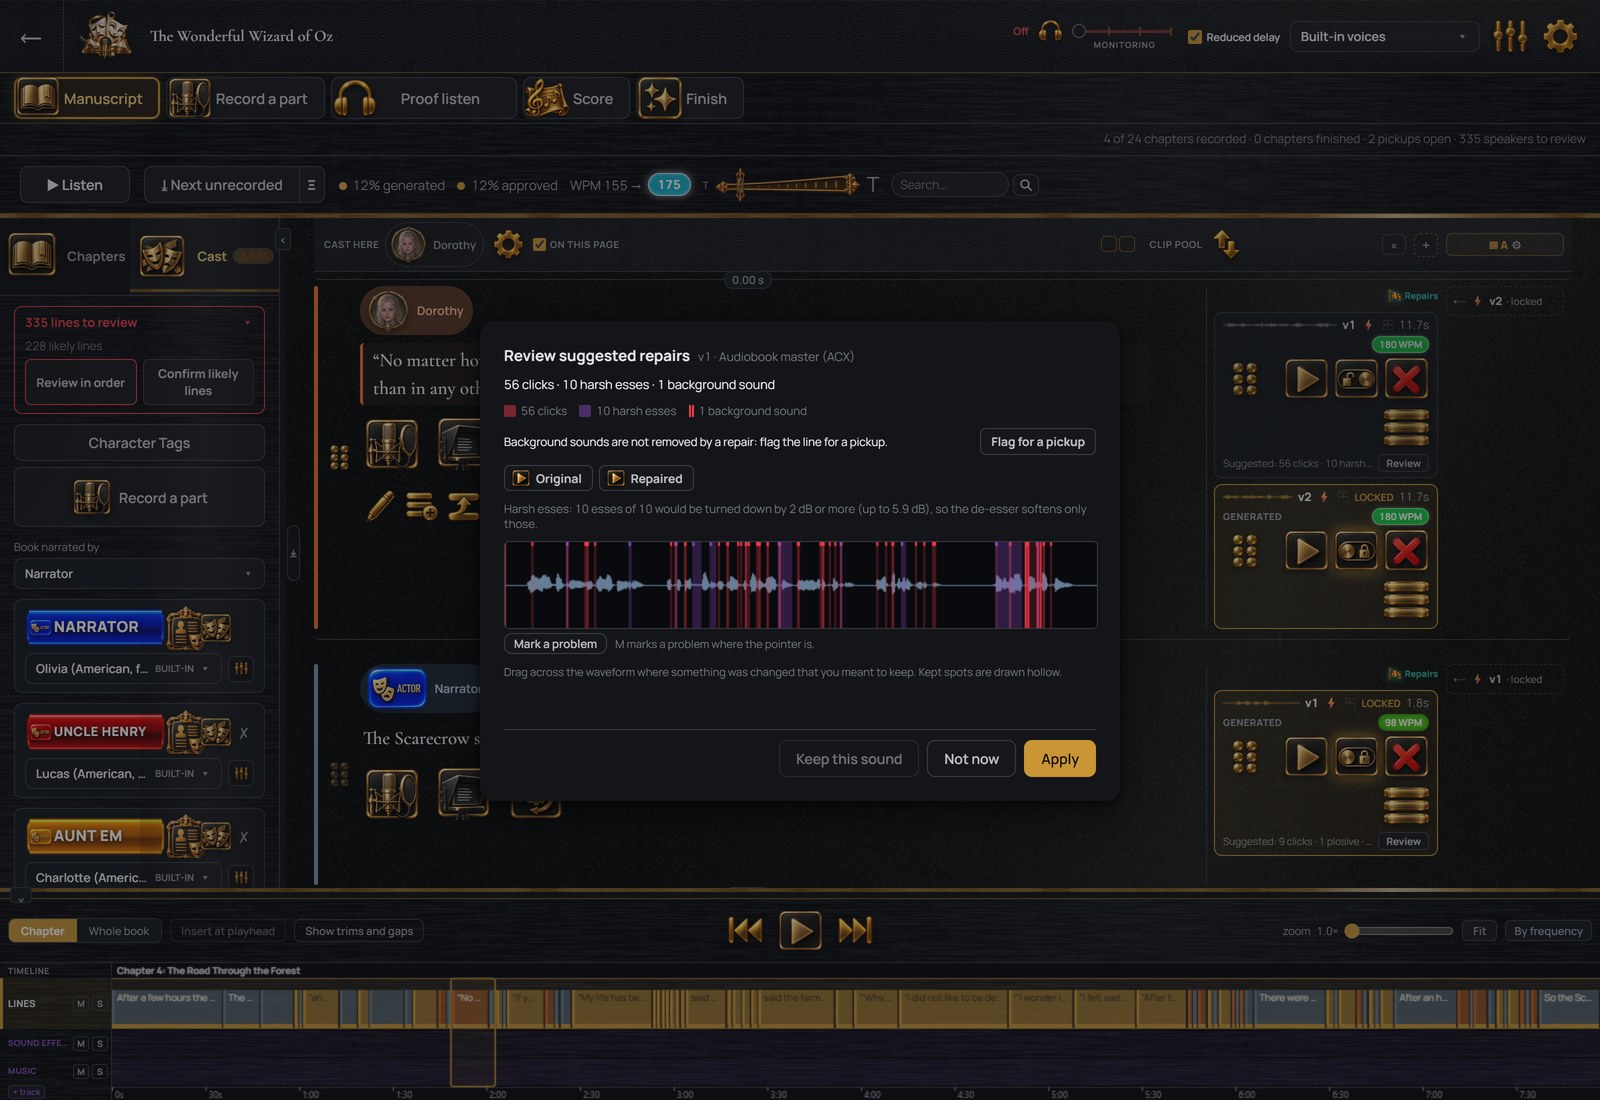Click Apply in the repairs dialog
1600x1100 pixels.
point(1060,759)
